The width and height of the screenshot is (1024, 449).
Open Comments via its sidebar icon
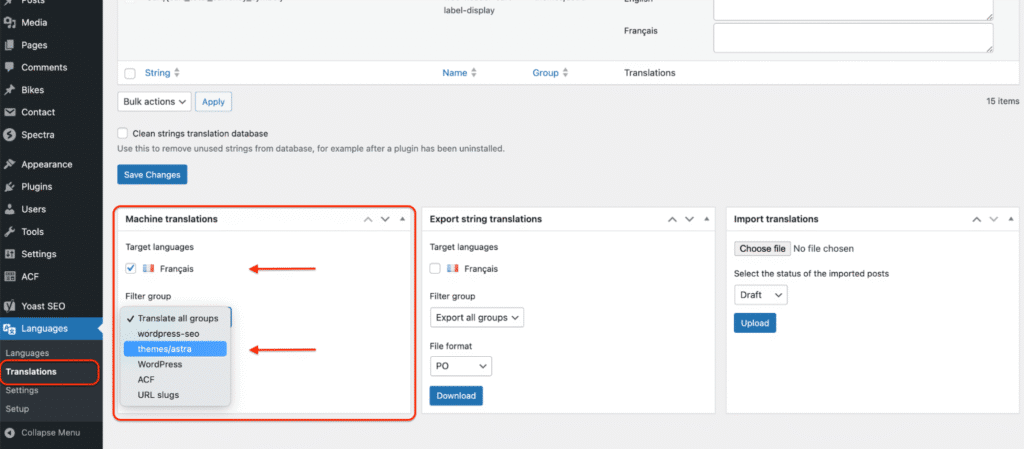(9, 67)
